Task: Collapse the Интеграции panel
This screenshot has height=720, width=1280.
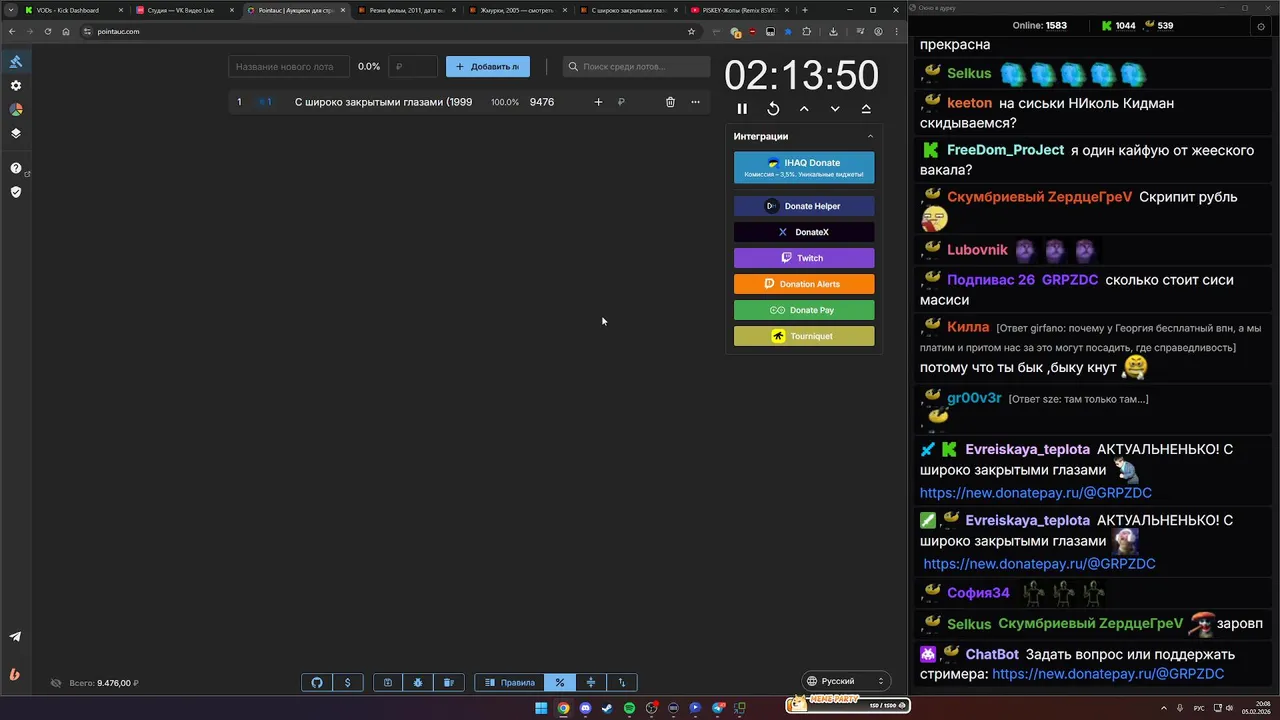Action: pos(870,136)
